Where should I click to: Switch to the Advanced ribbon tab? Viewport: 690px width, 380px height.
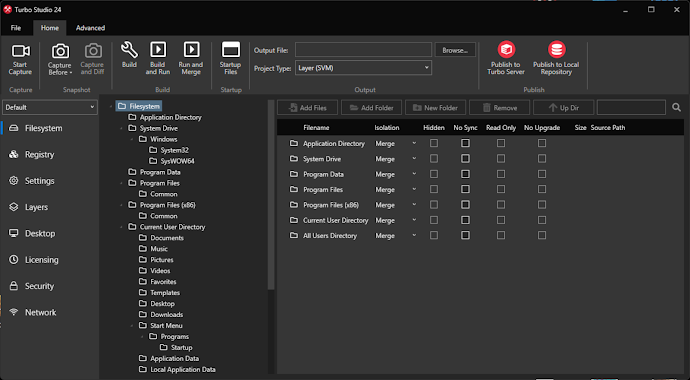coord(90,28)
